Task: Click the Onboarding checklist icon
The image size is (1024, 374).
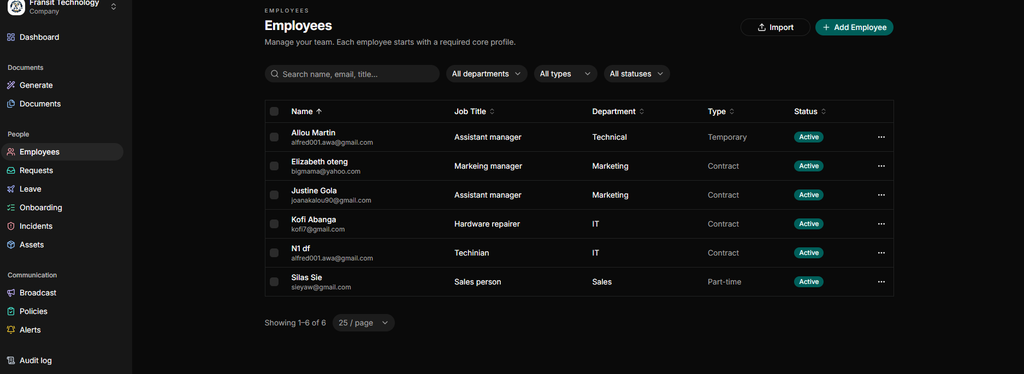Action: click(x=10, y=208)
